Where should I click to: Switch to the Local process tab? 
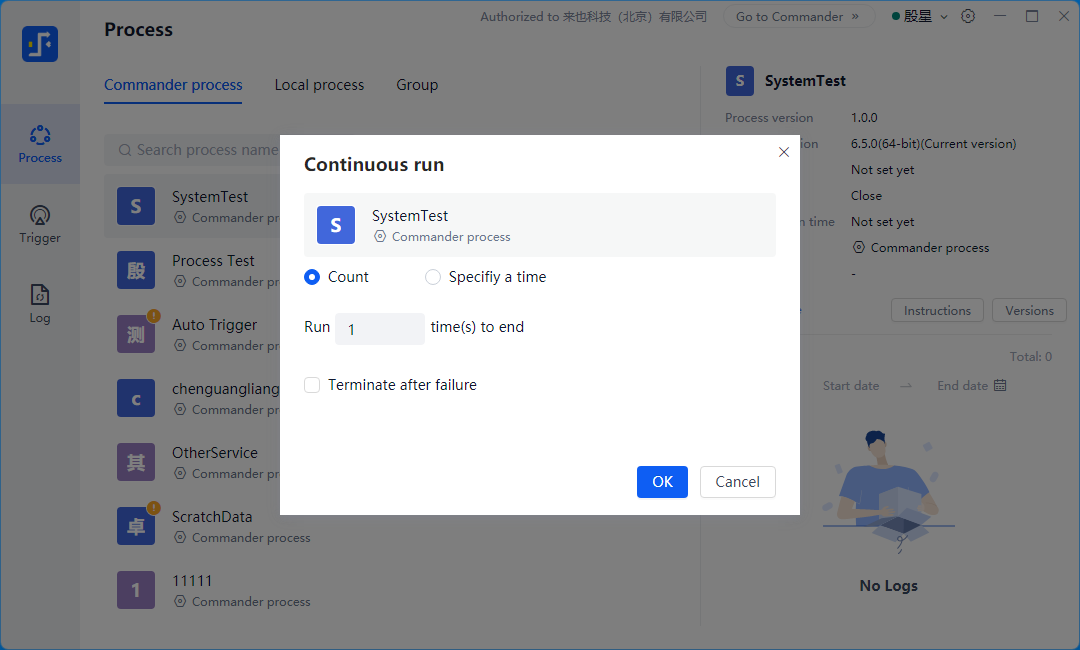pos(319,85)
